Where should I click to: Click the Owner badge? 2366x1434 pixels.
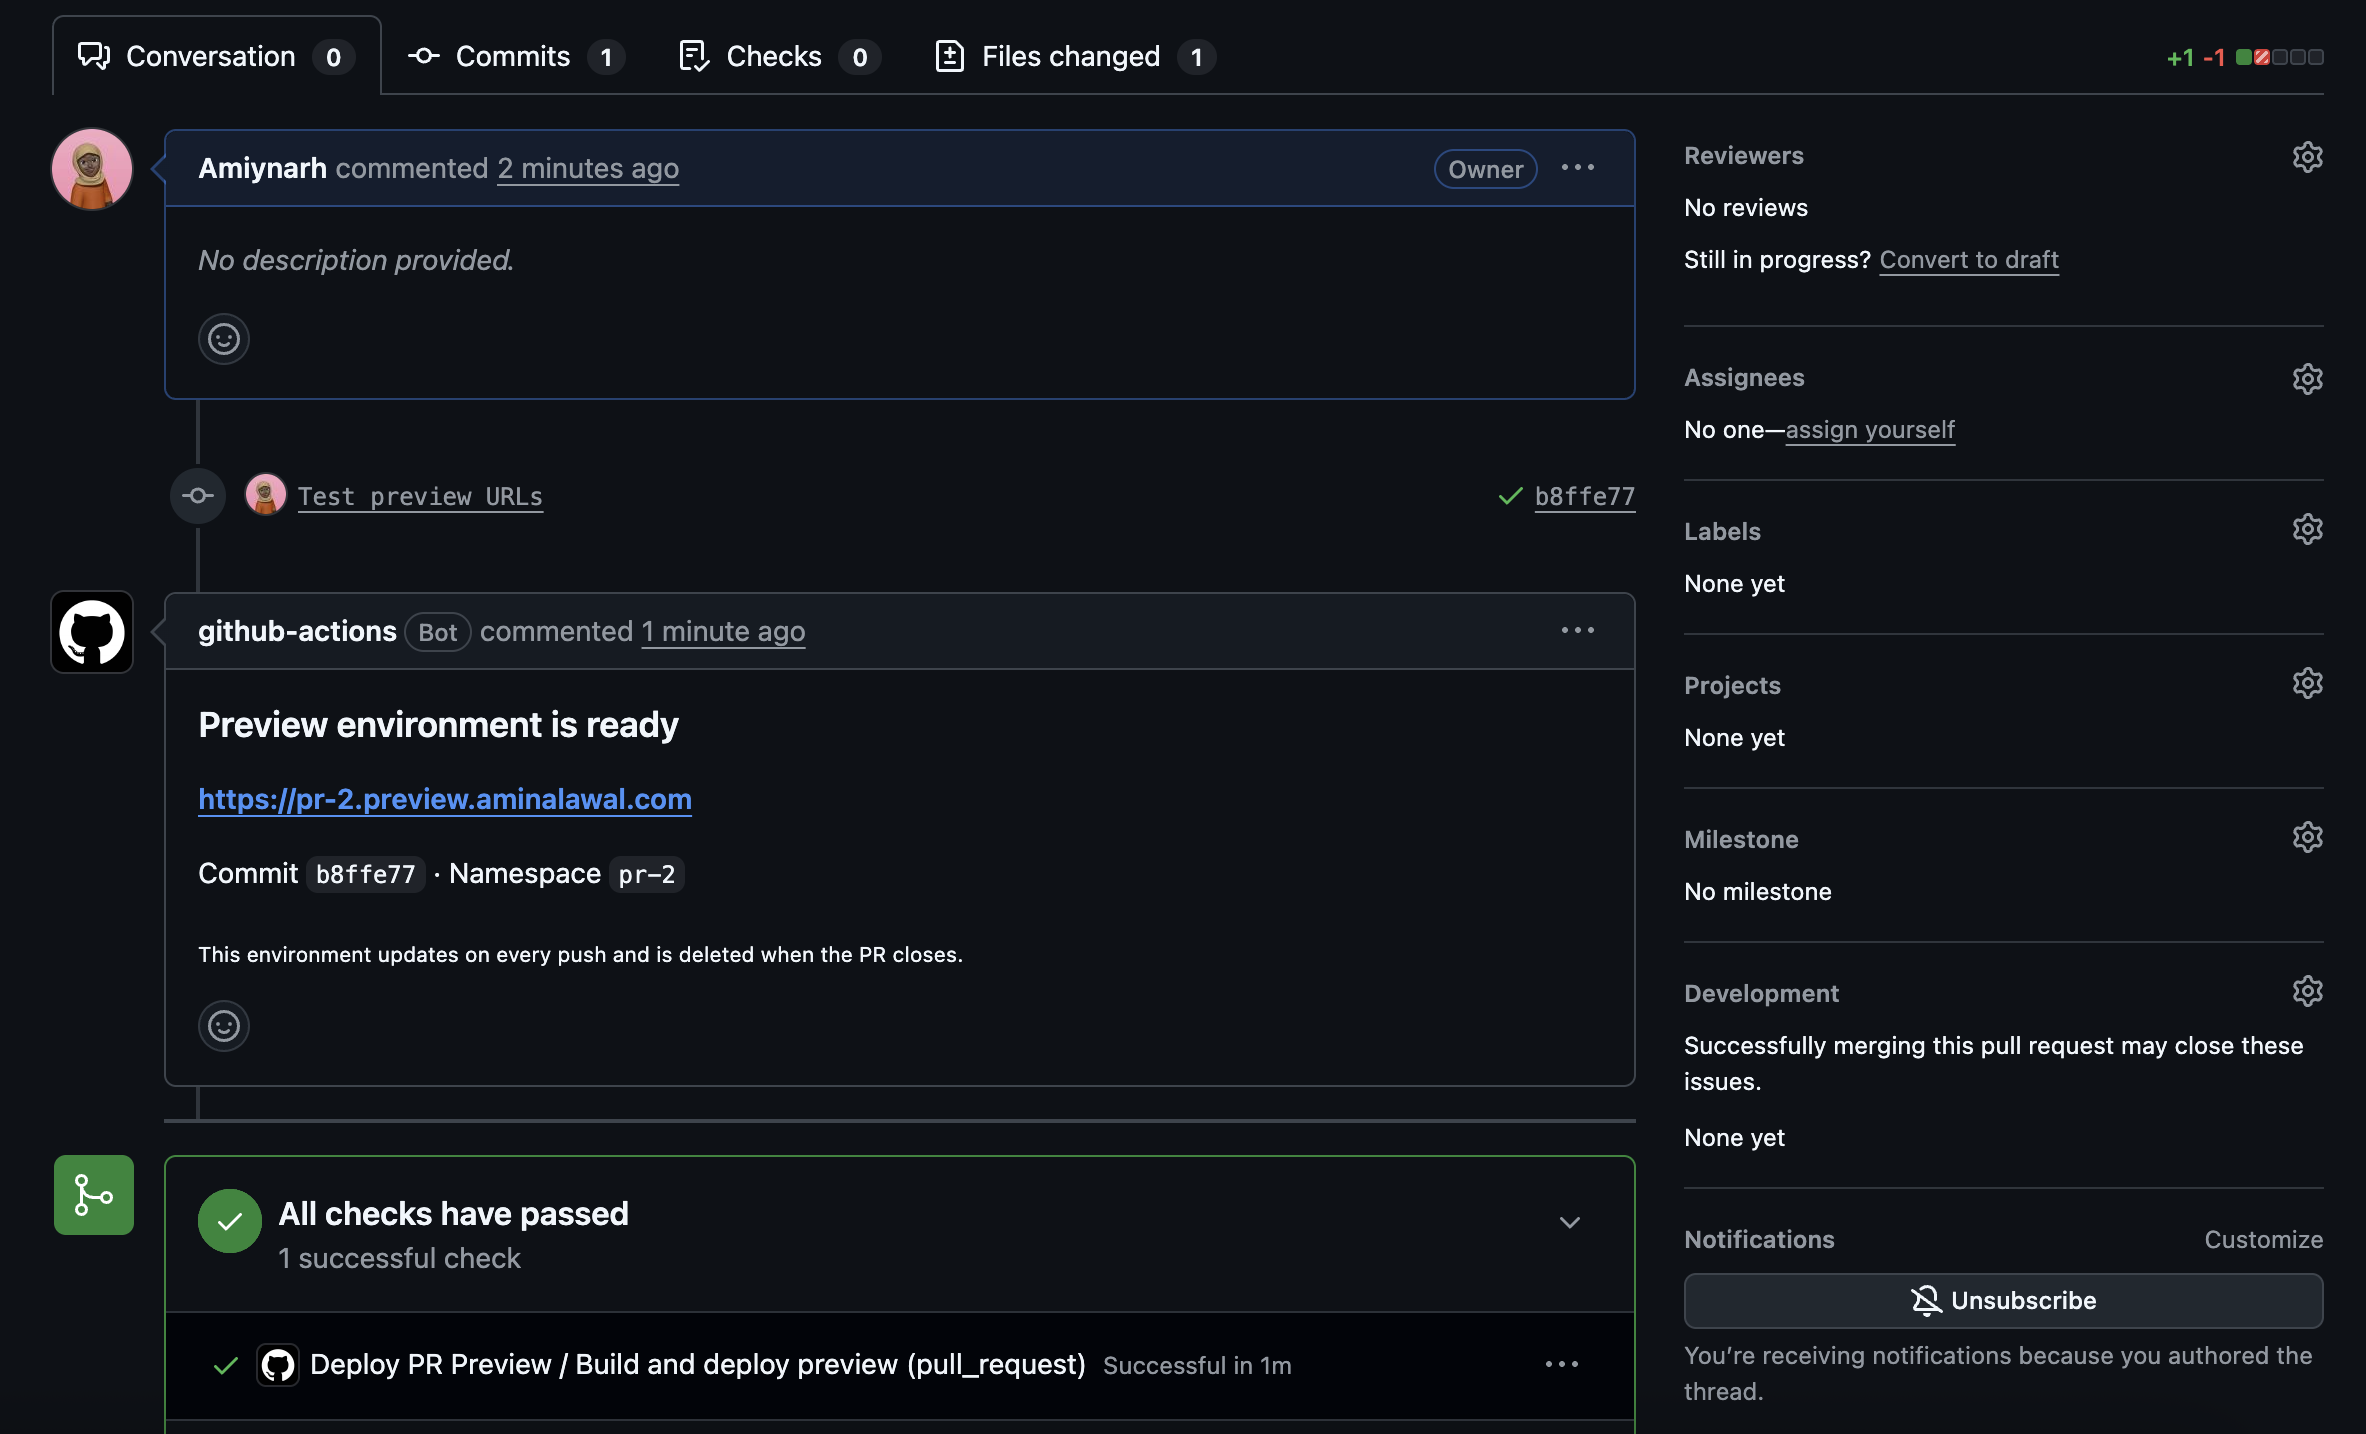[1485, 169]
